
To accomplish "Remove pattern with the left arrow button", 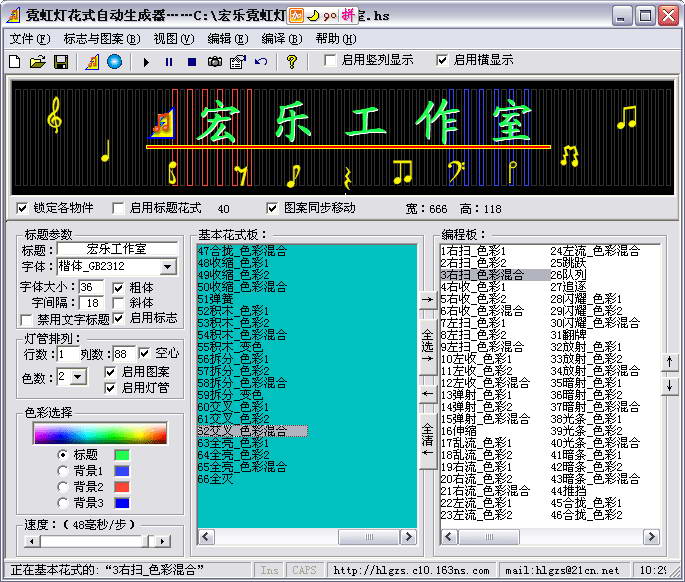I will pos(427,394).
